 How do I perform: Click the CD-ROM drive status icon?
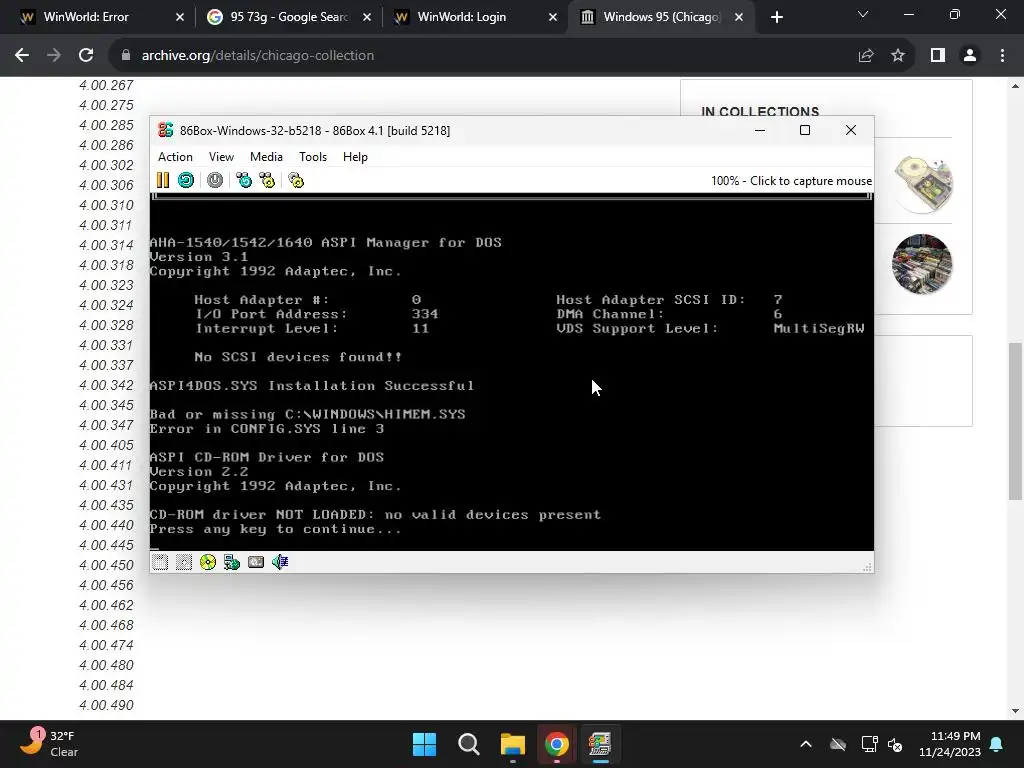208,562
